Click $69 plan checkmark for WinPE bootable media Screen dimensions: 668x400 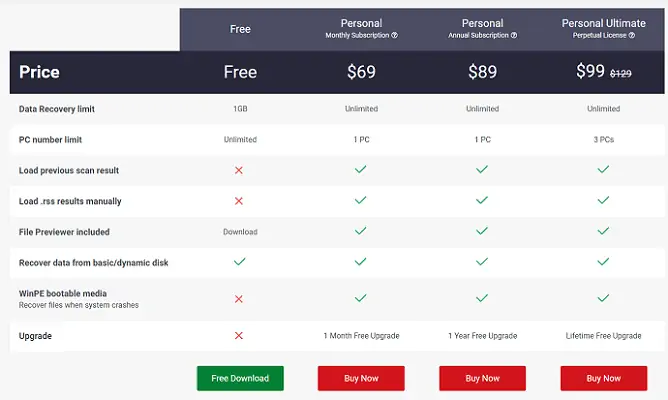click(360, 298)
